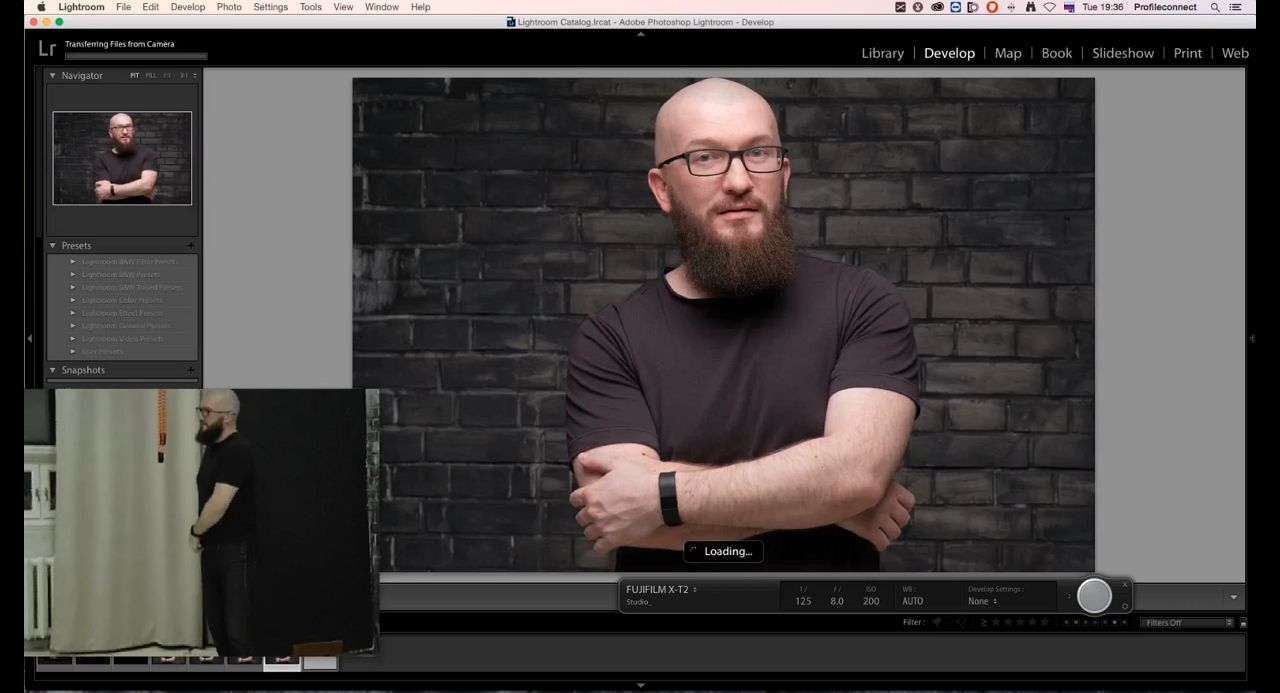Image resolution: width=1280 pixels, height=693 pixels.
Task: Open the toolbar content dropdown arrow
Action: tap(1233, 597)
